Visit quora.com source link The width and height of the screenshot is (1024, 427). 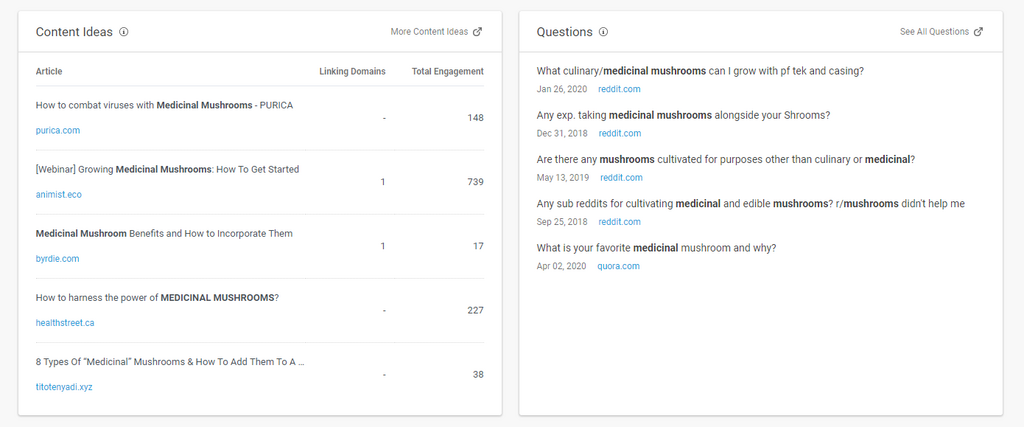click(x=618, y=266)
